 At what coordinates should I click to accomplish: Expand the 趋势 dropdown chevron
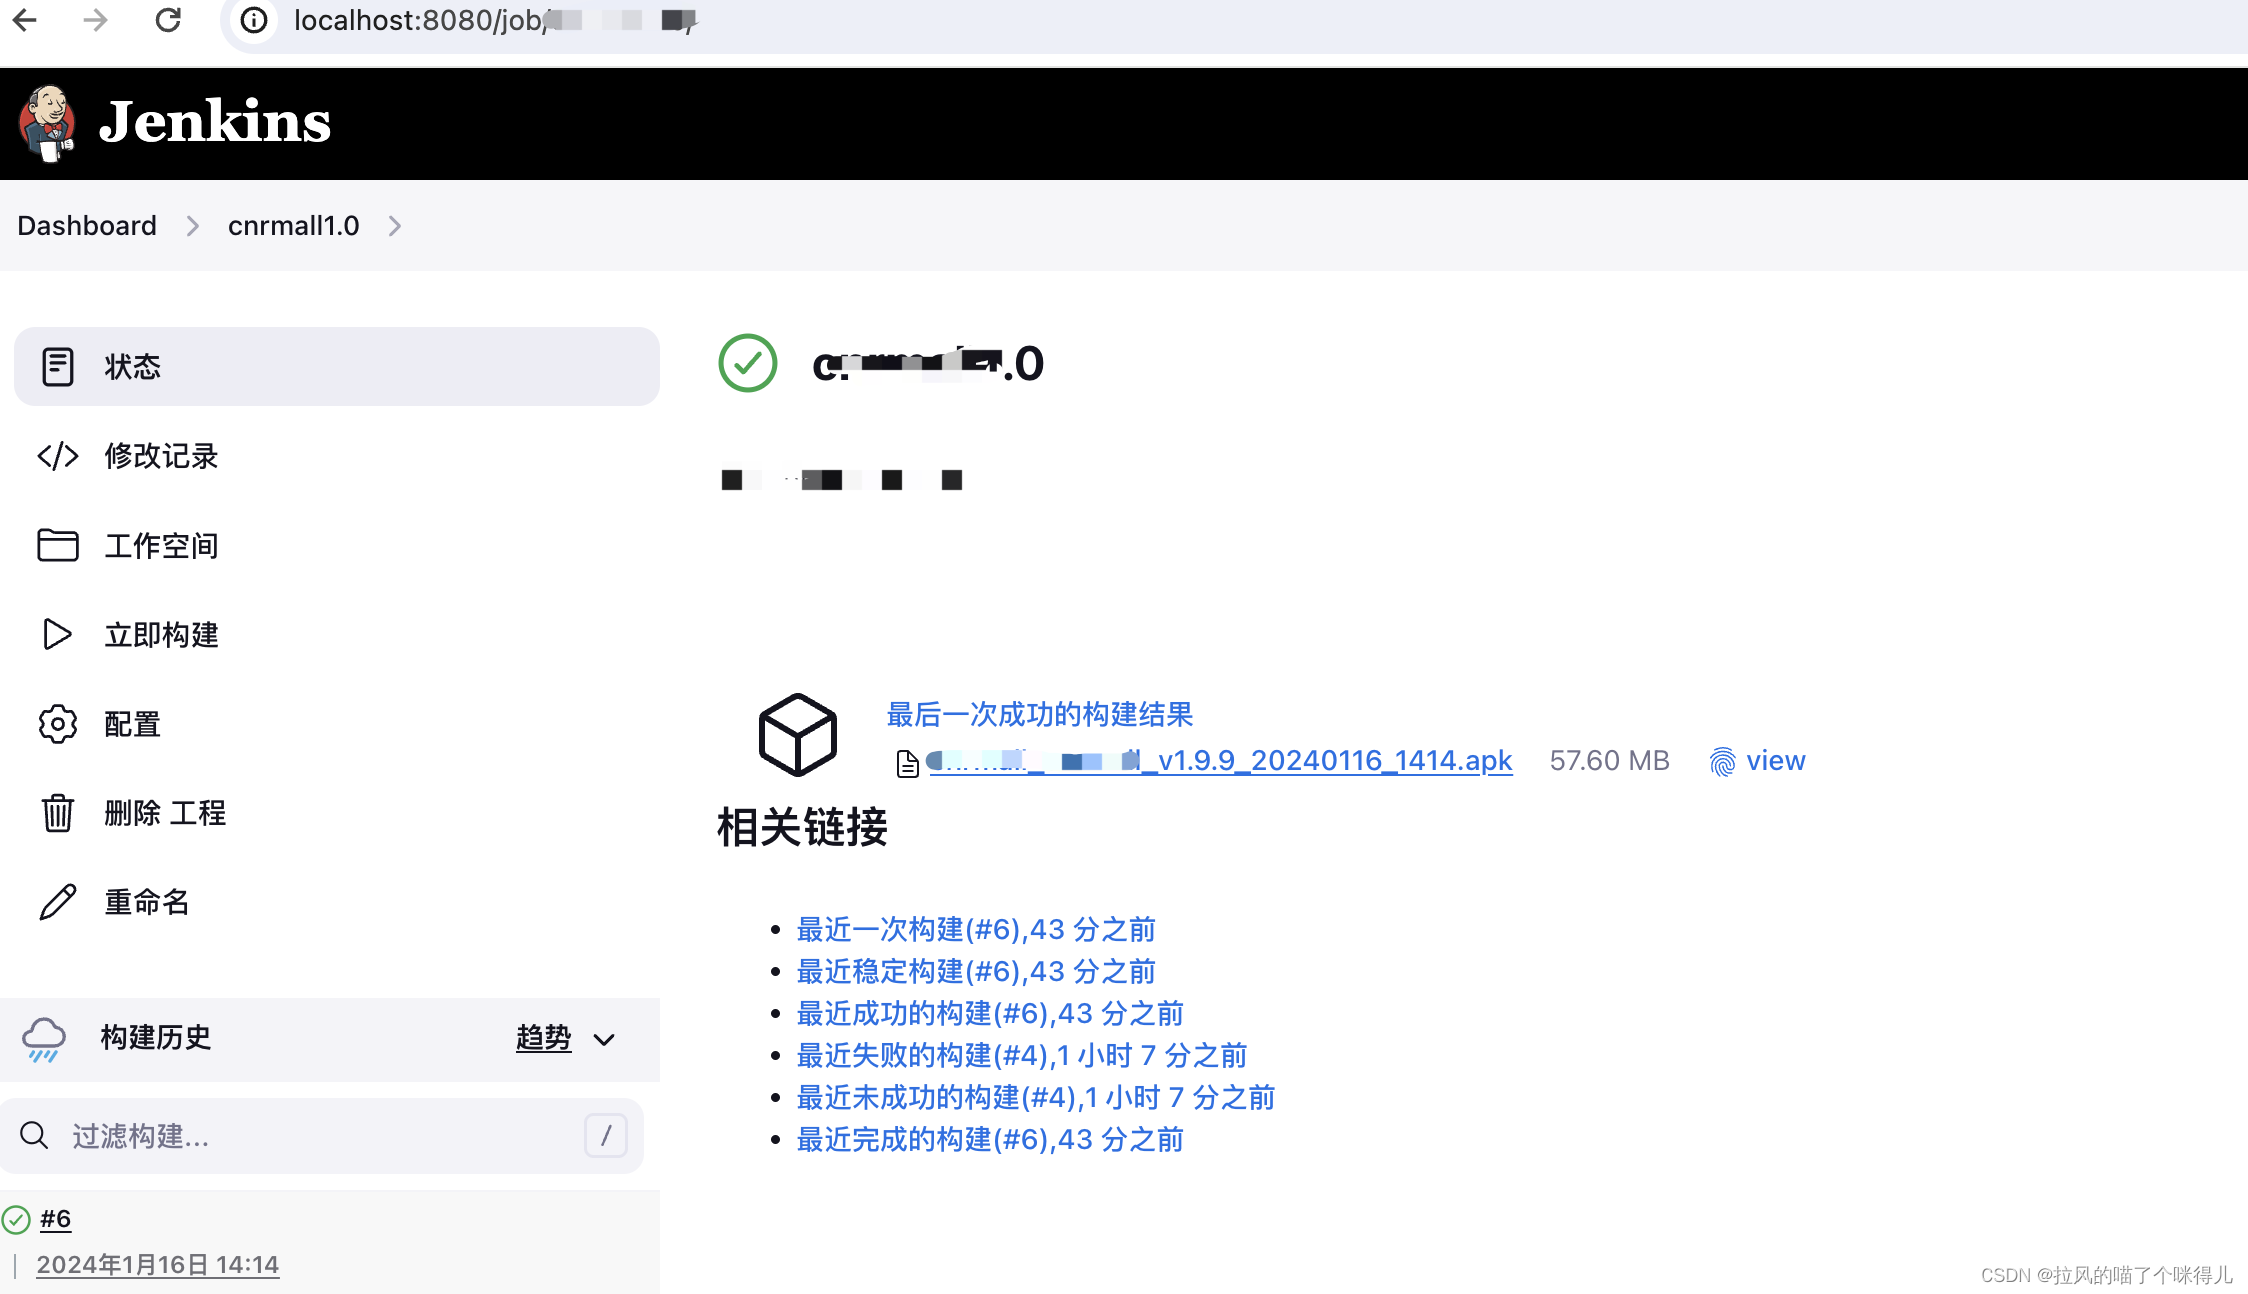pos(604,1039)
